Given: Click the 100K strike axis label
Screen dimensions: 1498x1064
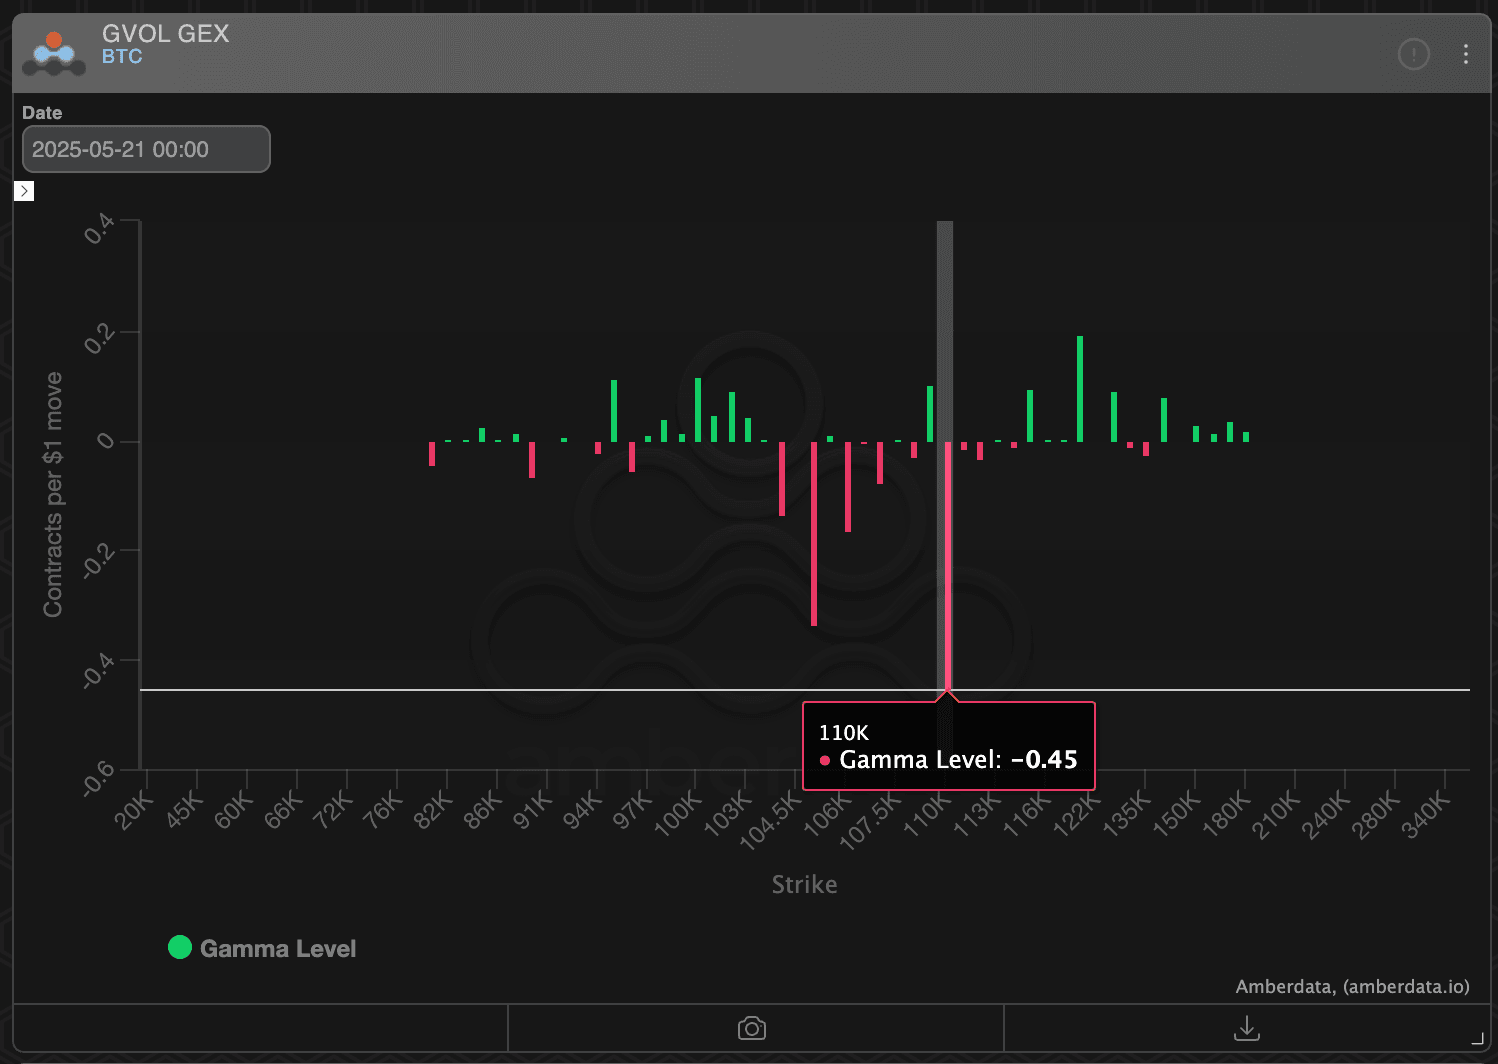Looking at the screenshot, I should tap(679, 812).
